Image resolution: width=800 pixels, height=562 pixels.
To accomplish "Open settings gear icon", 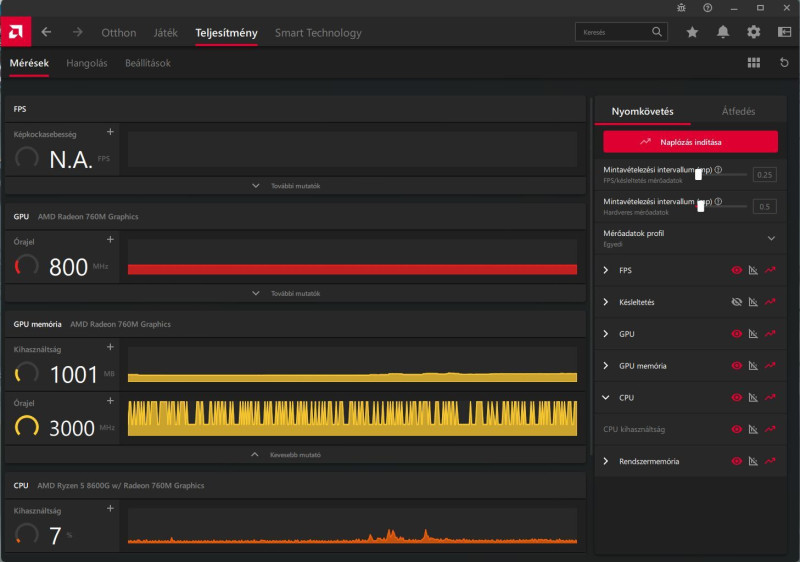I will point(754,32).
